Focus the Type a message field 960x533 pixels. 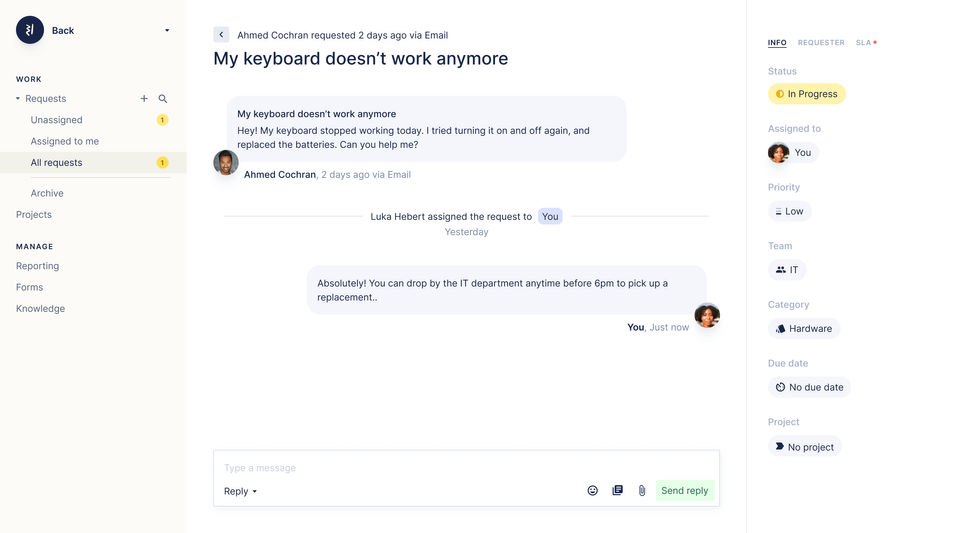466,468
